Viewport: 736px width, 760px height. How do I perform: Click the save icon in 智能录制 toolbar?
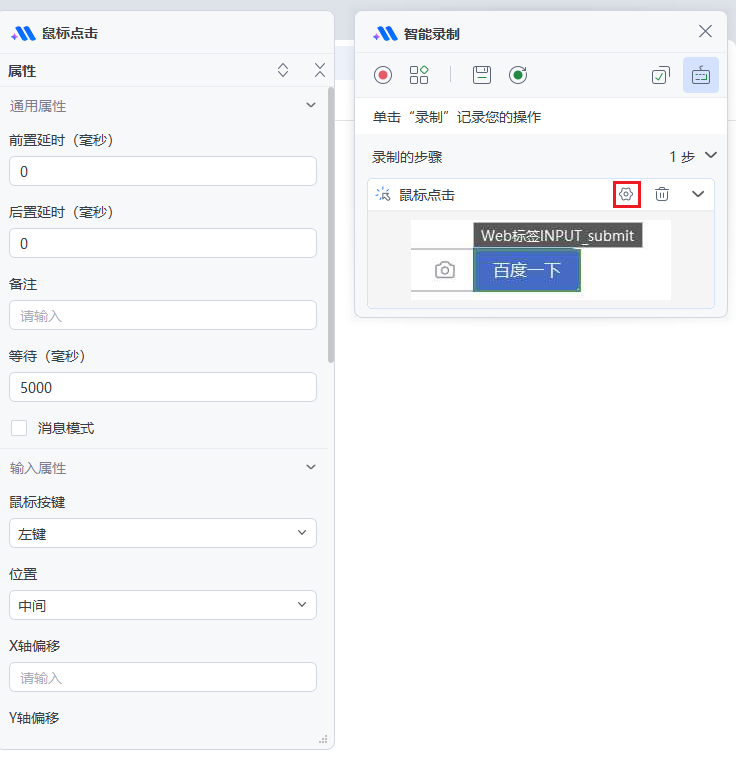(x=482, y=75)
